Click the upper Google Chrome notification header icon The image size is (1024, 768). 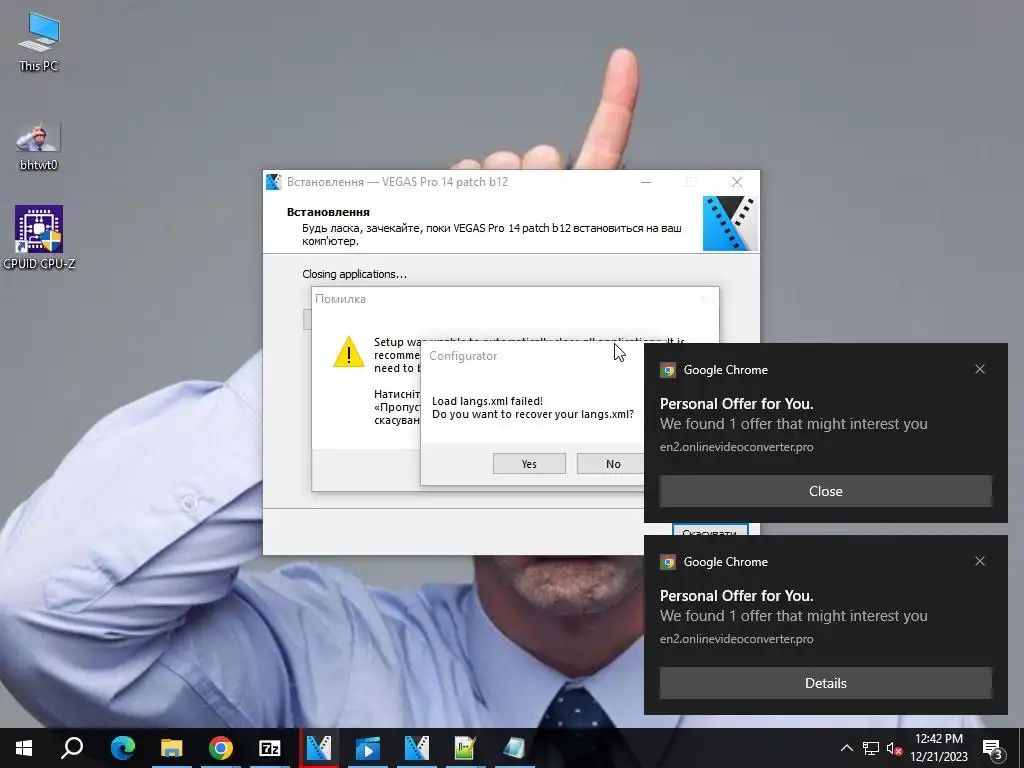(667, 370)
